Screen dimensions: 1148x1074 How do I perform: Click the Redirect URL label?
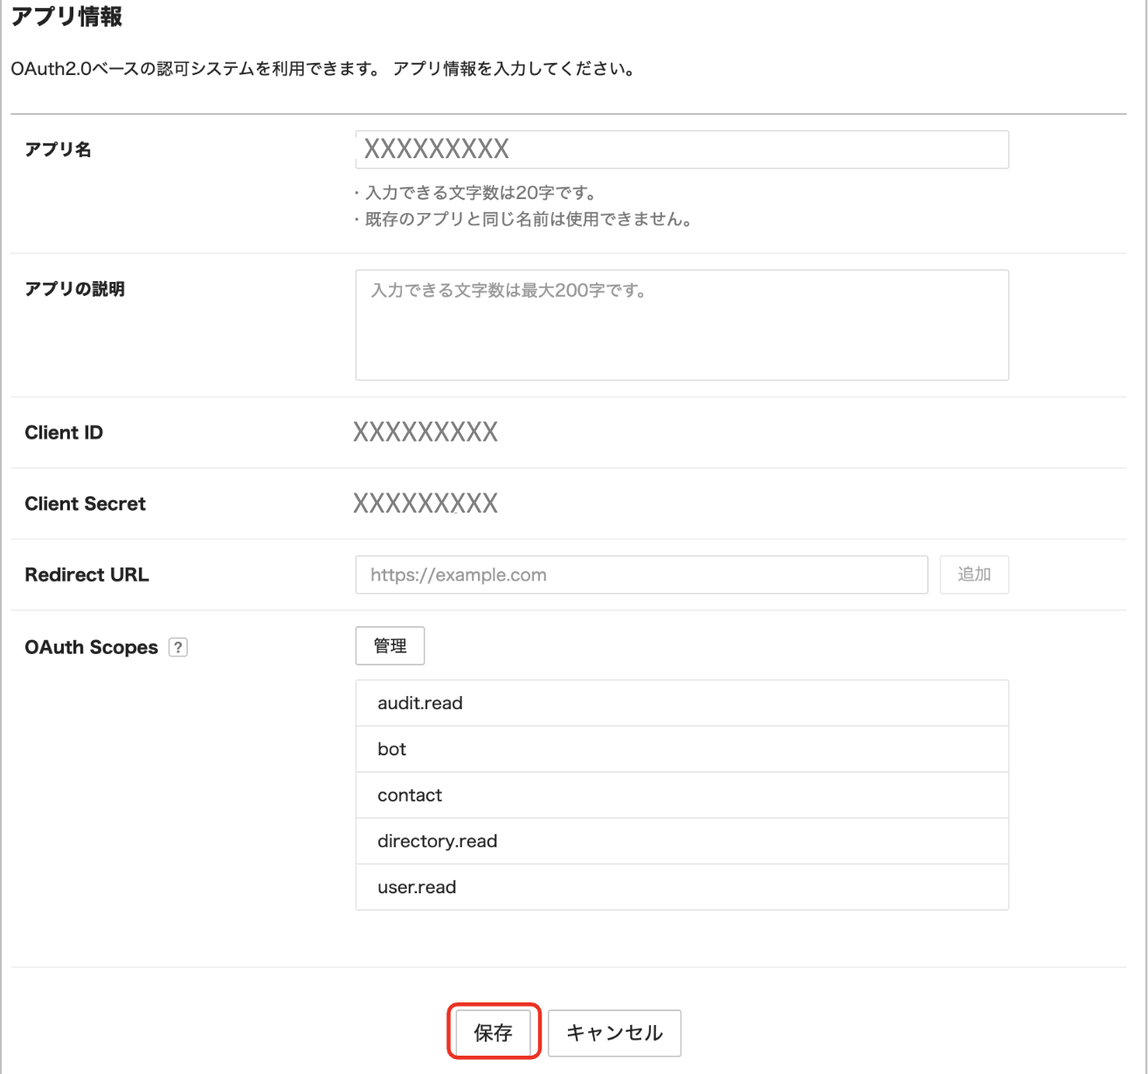(86, 575)
